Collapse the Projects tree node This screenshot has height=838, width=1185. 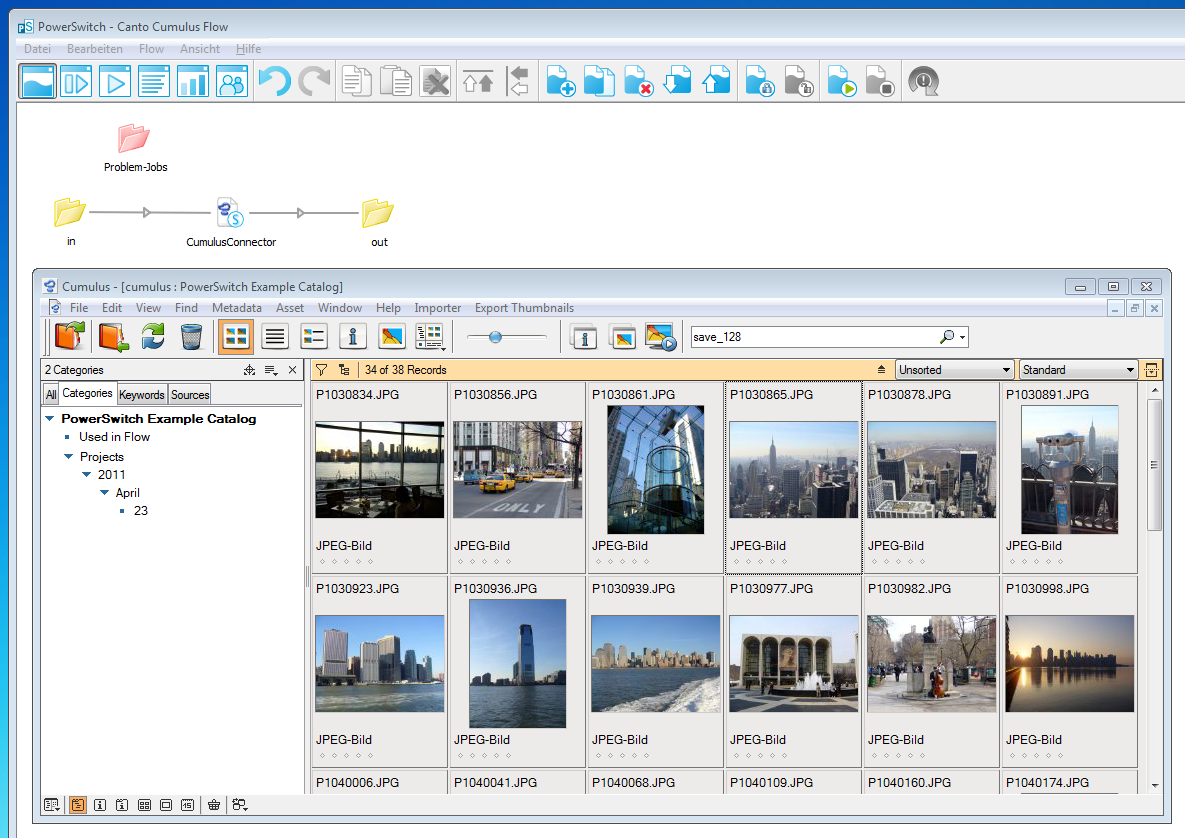[x=69, y=456]
